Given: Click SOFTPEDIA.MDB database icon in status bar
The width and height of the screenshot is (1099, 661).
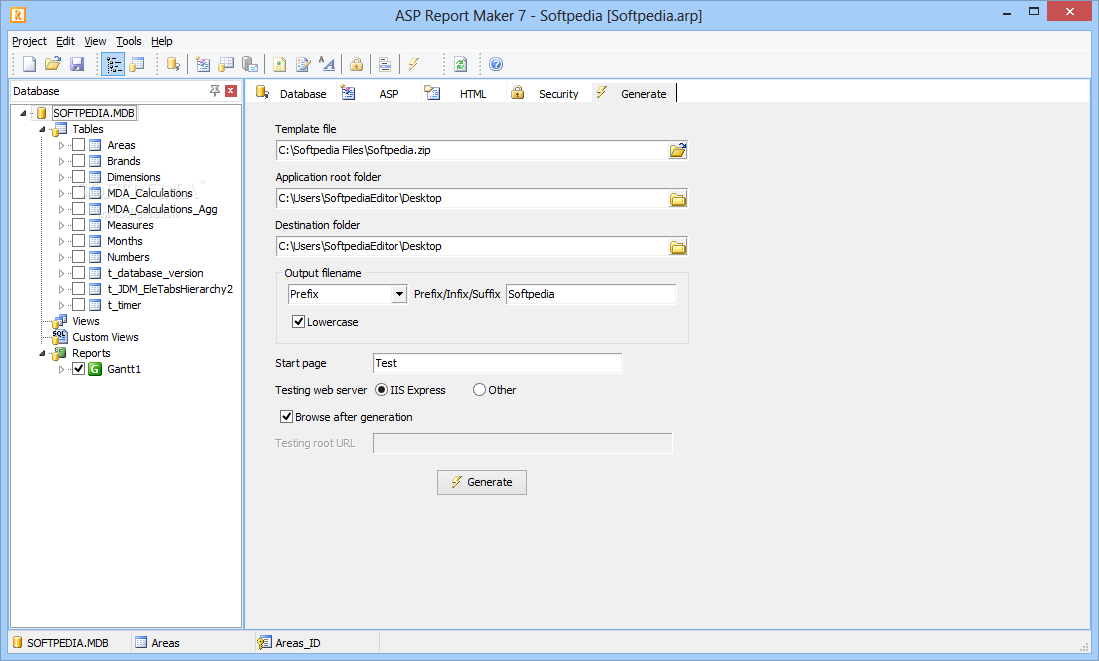Looking at the screenshot, I should point(18,643).
